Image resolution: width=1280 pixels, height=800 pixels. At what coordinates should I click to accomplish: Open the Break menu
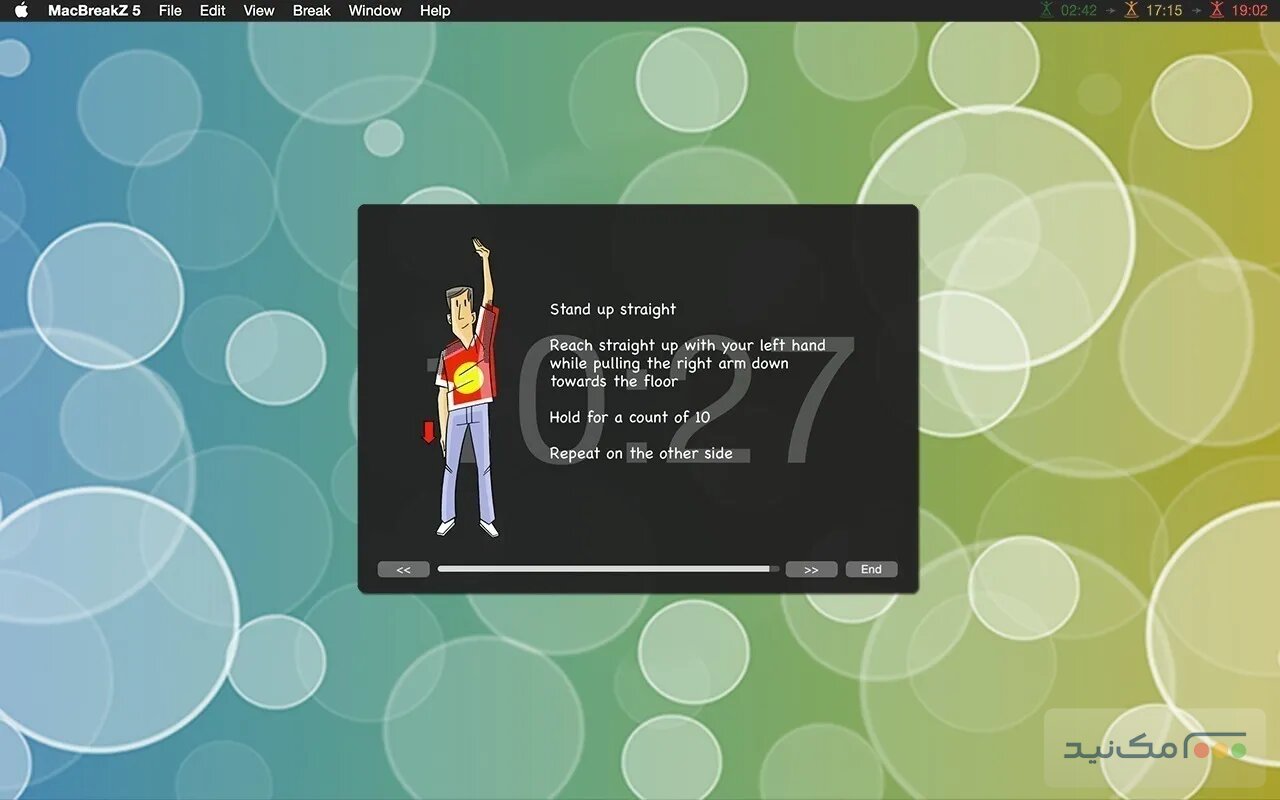[311, 10]
